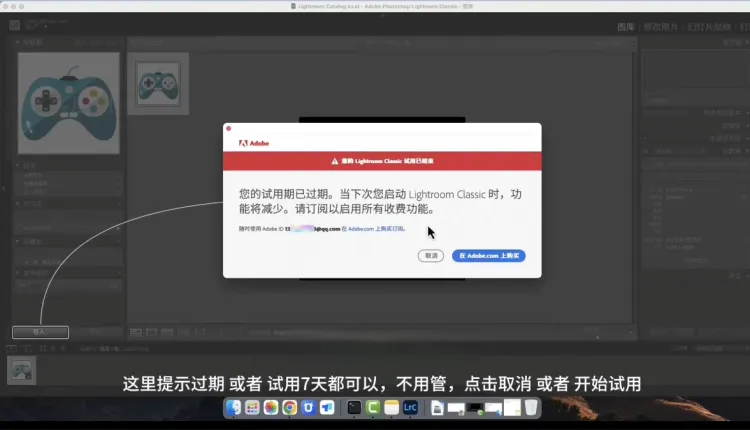
Task: Open the Adobe.com subscription link
Action: [376, 229]
